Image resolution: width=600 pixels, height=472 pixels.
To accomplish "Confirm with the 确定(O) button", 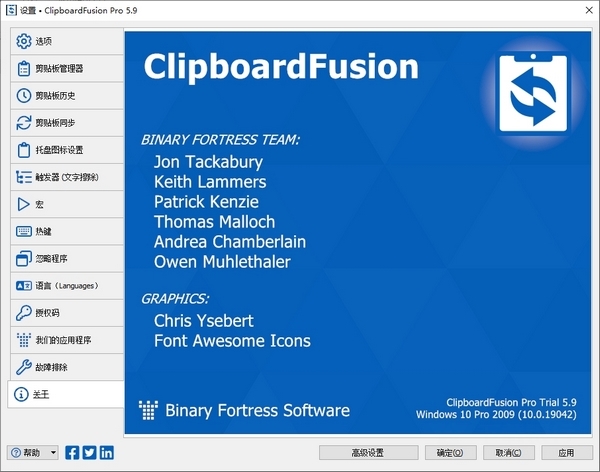I will coord(450,453).
